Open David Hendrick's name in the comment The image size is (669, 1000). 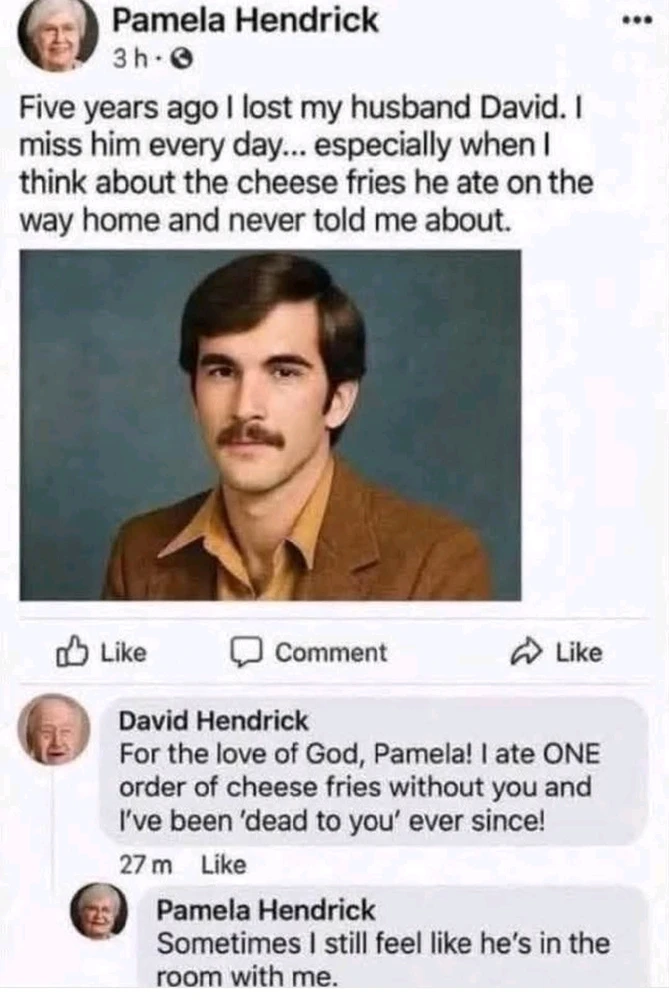pyautogui.click(x=214, y=720)
